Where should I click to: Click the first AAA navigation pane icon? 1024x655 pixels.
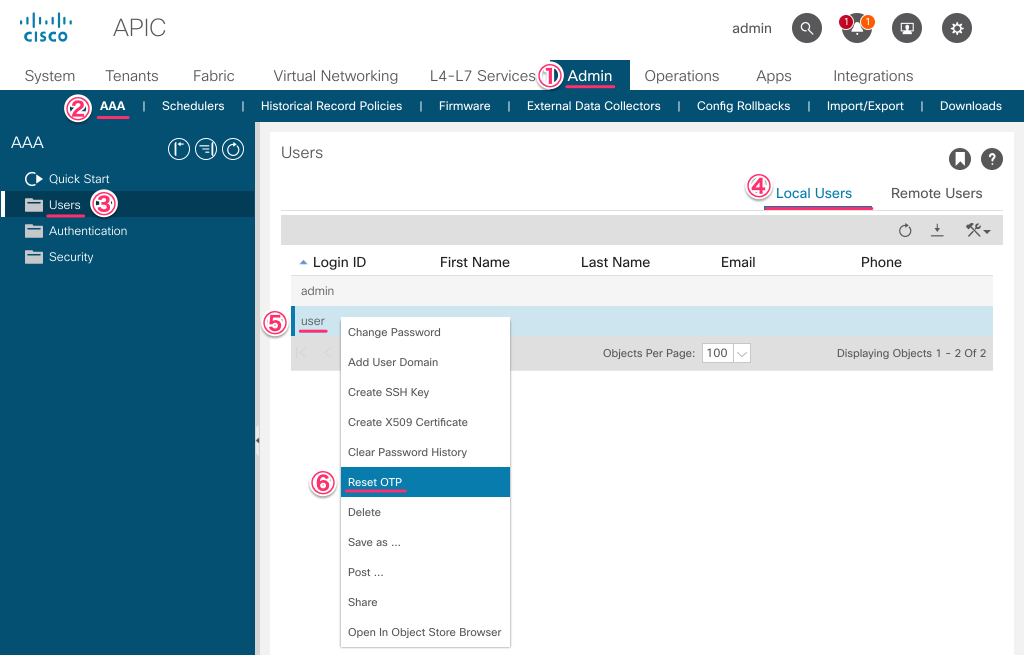(x=179, y=149)
